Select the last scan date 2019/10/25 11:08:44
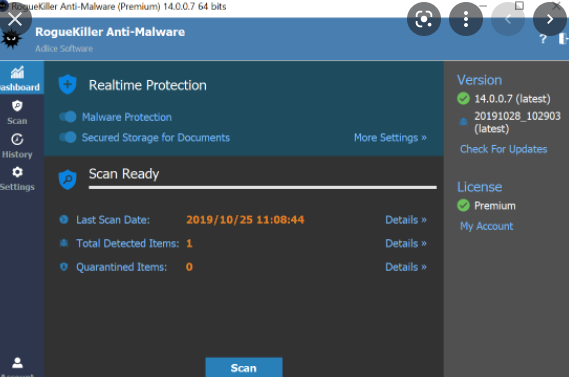This screenshot has width=569, height=377. (x=245, y=220)
